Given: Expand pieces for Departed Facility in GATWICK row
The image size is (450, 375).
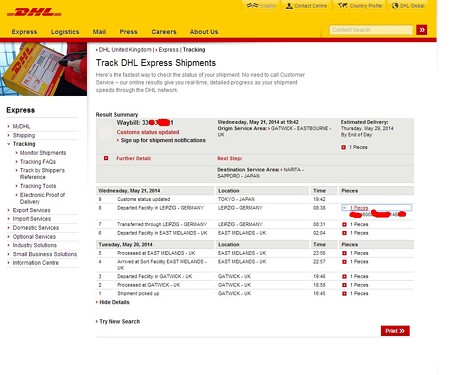Looking at the screenshot, I should (x=344, y=276).
